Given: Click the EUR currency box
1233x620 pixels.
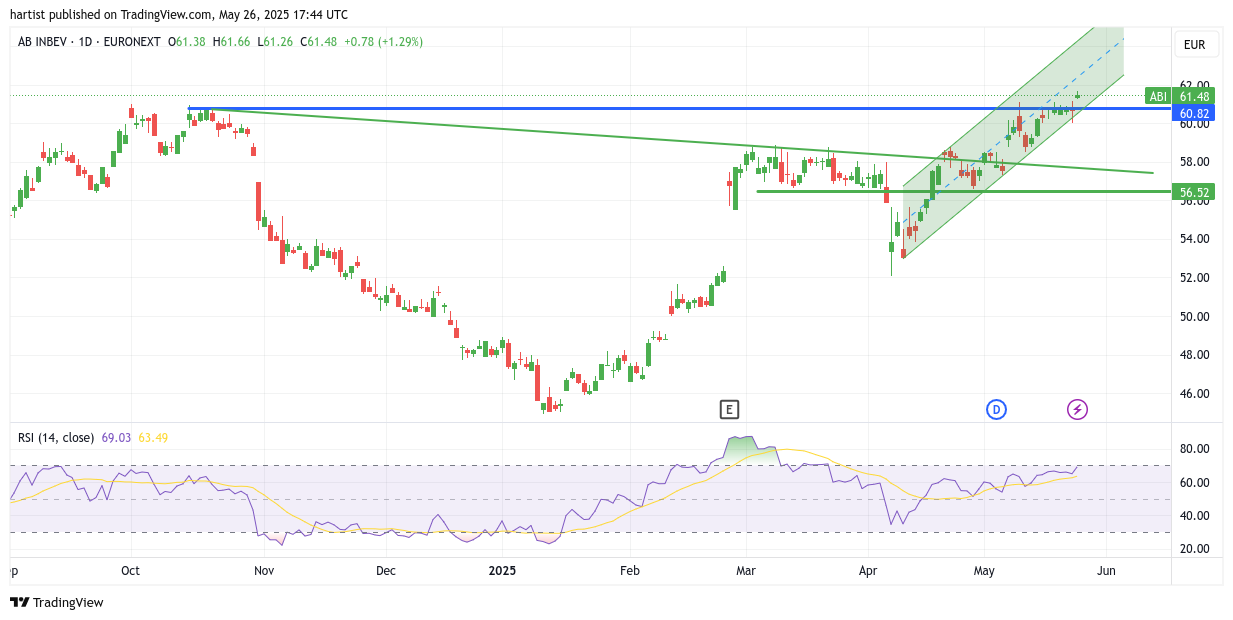Looking at the screenshot, I should [x=1194, y=44].
